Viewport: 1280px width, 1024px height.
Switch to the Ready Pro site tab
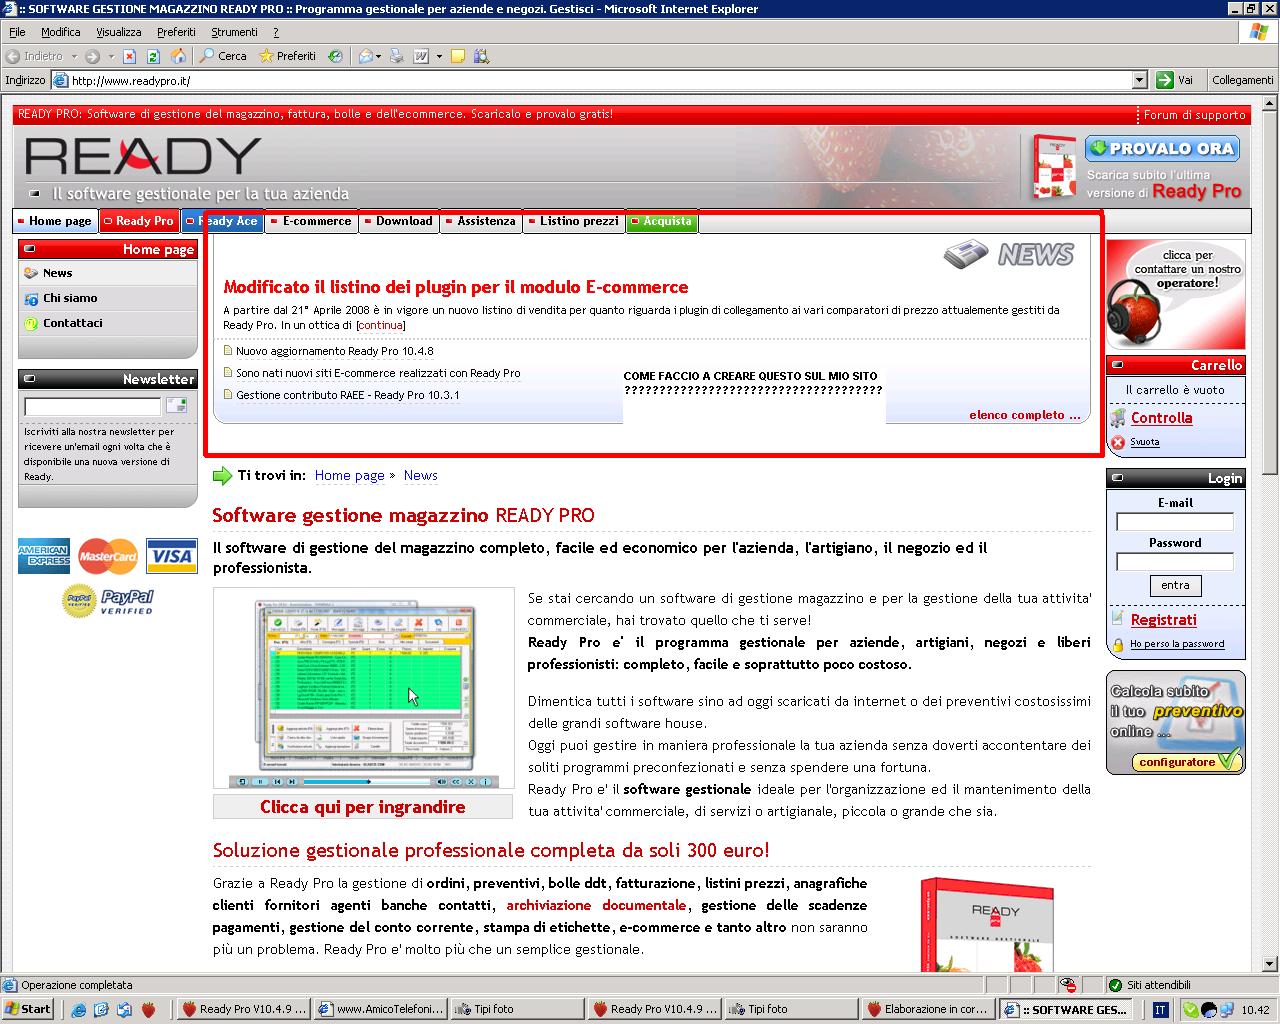(x=138, y=221)
